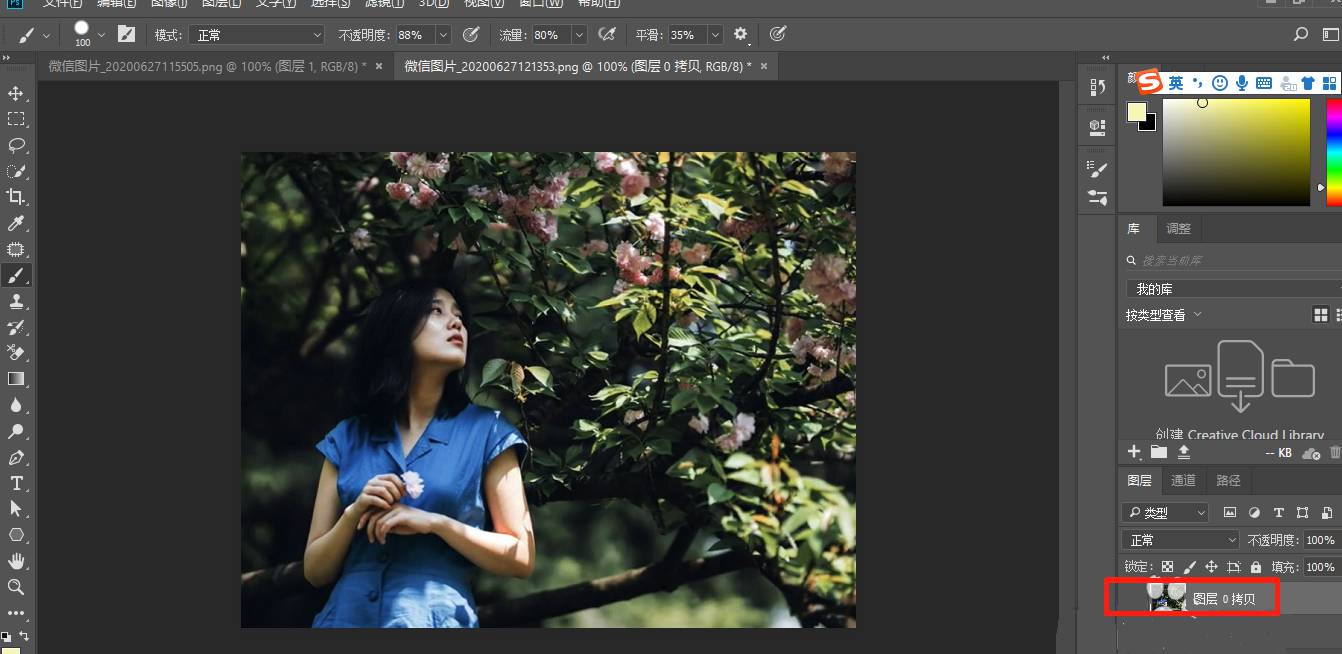The width and height of the screenshot is (1342, 654).
Task: Select the Horizontal Type tool
Action: 16,483
